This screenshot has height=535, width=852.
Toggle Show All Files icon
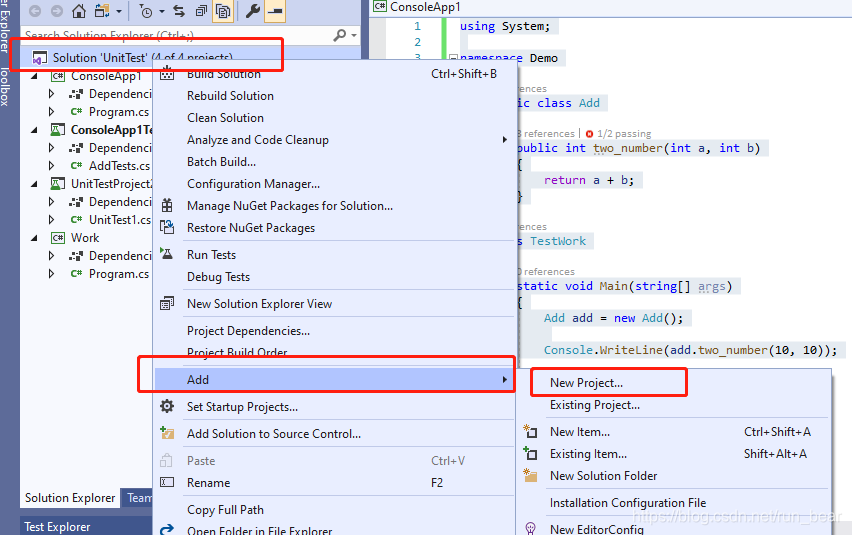tap(223, 11)
